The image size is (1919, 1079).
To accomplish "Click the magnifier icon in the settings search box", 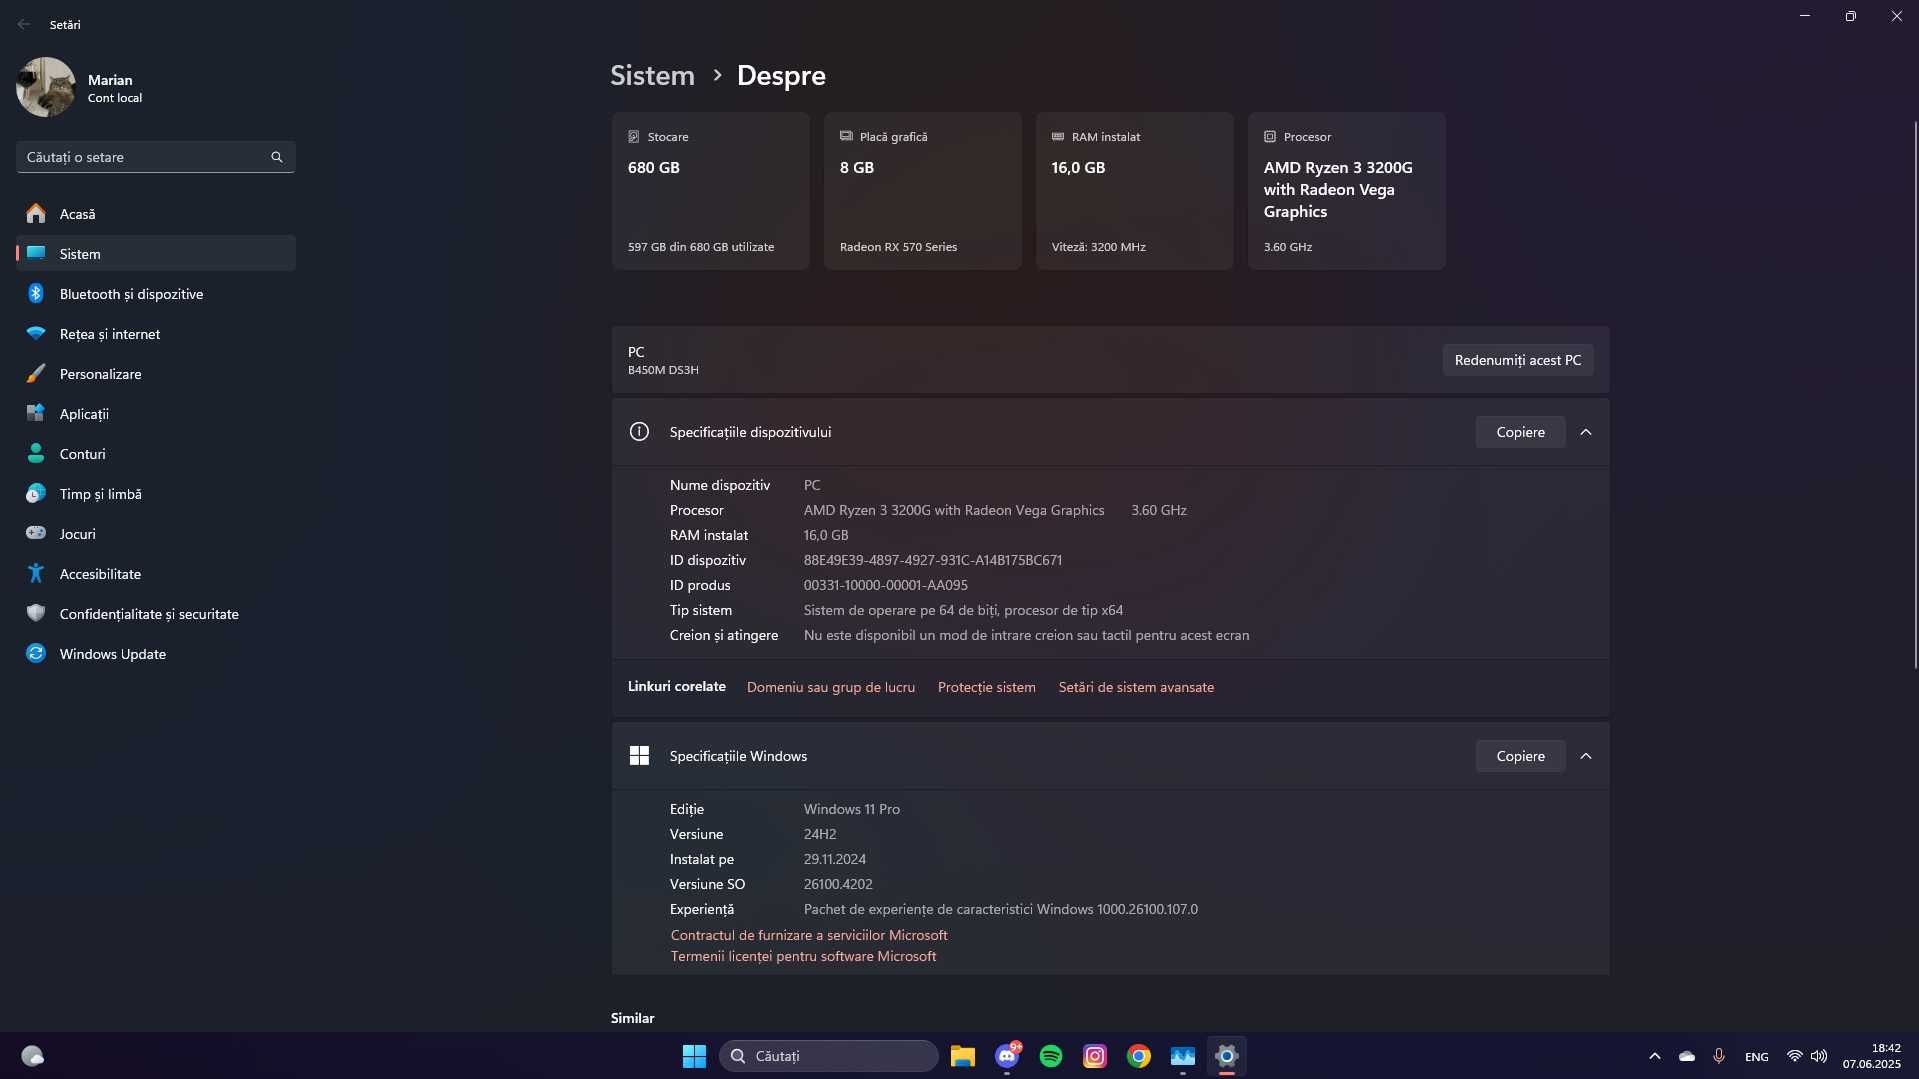I will (277, 157).
